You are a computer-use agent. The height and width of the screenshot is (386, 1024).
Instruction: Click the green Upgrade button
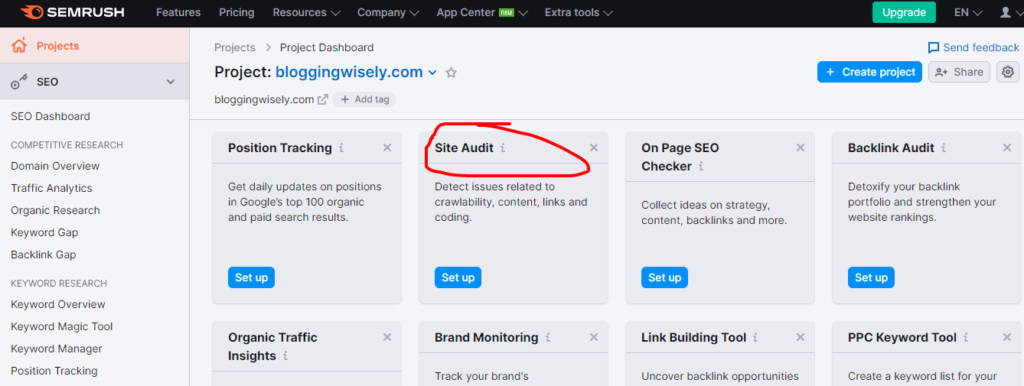(x=904, y=12)
